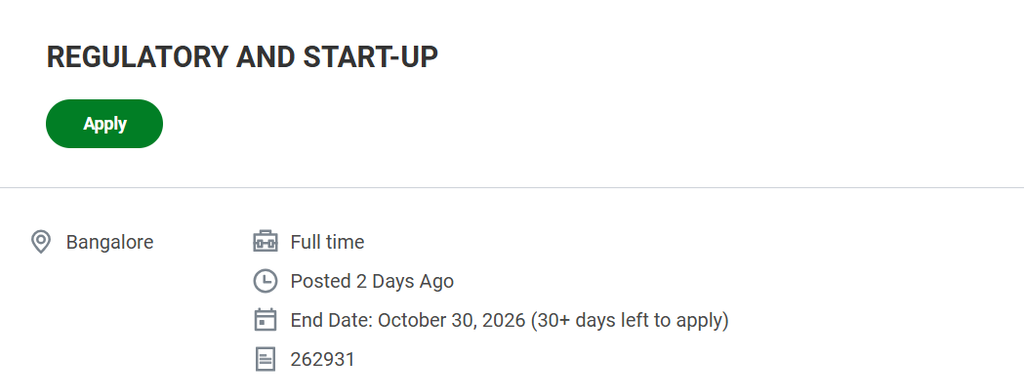Click the word time in Full time
Image resolution: width=1024 pixels, height=391 pixels.
(344, 242)
